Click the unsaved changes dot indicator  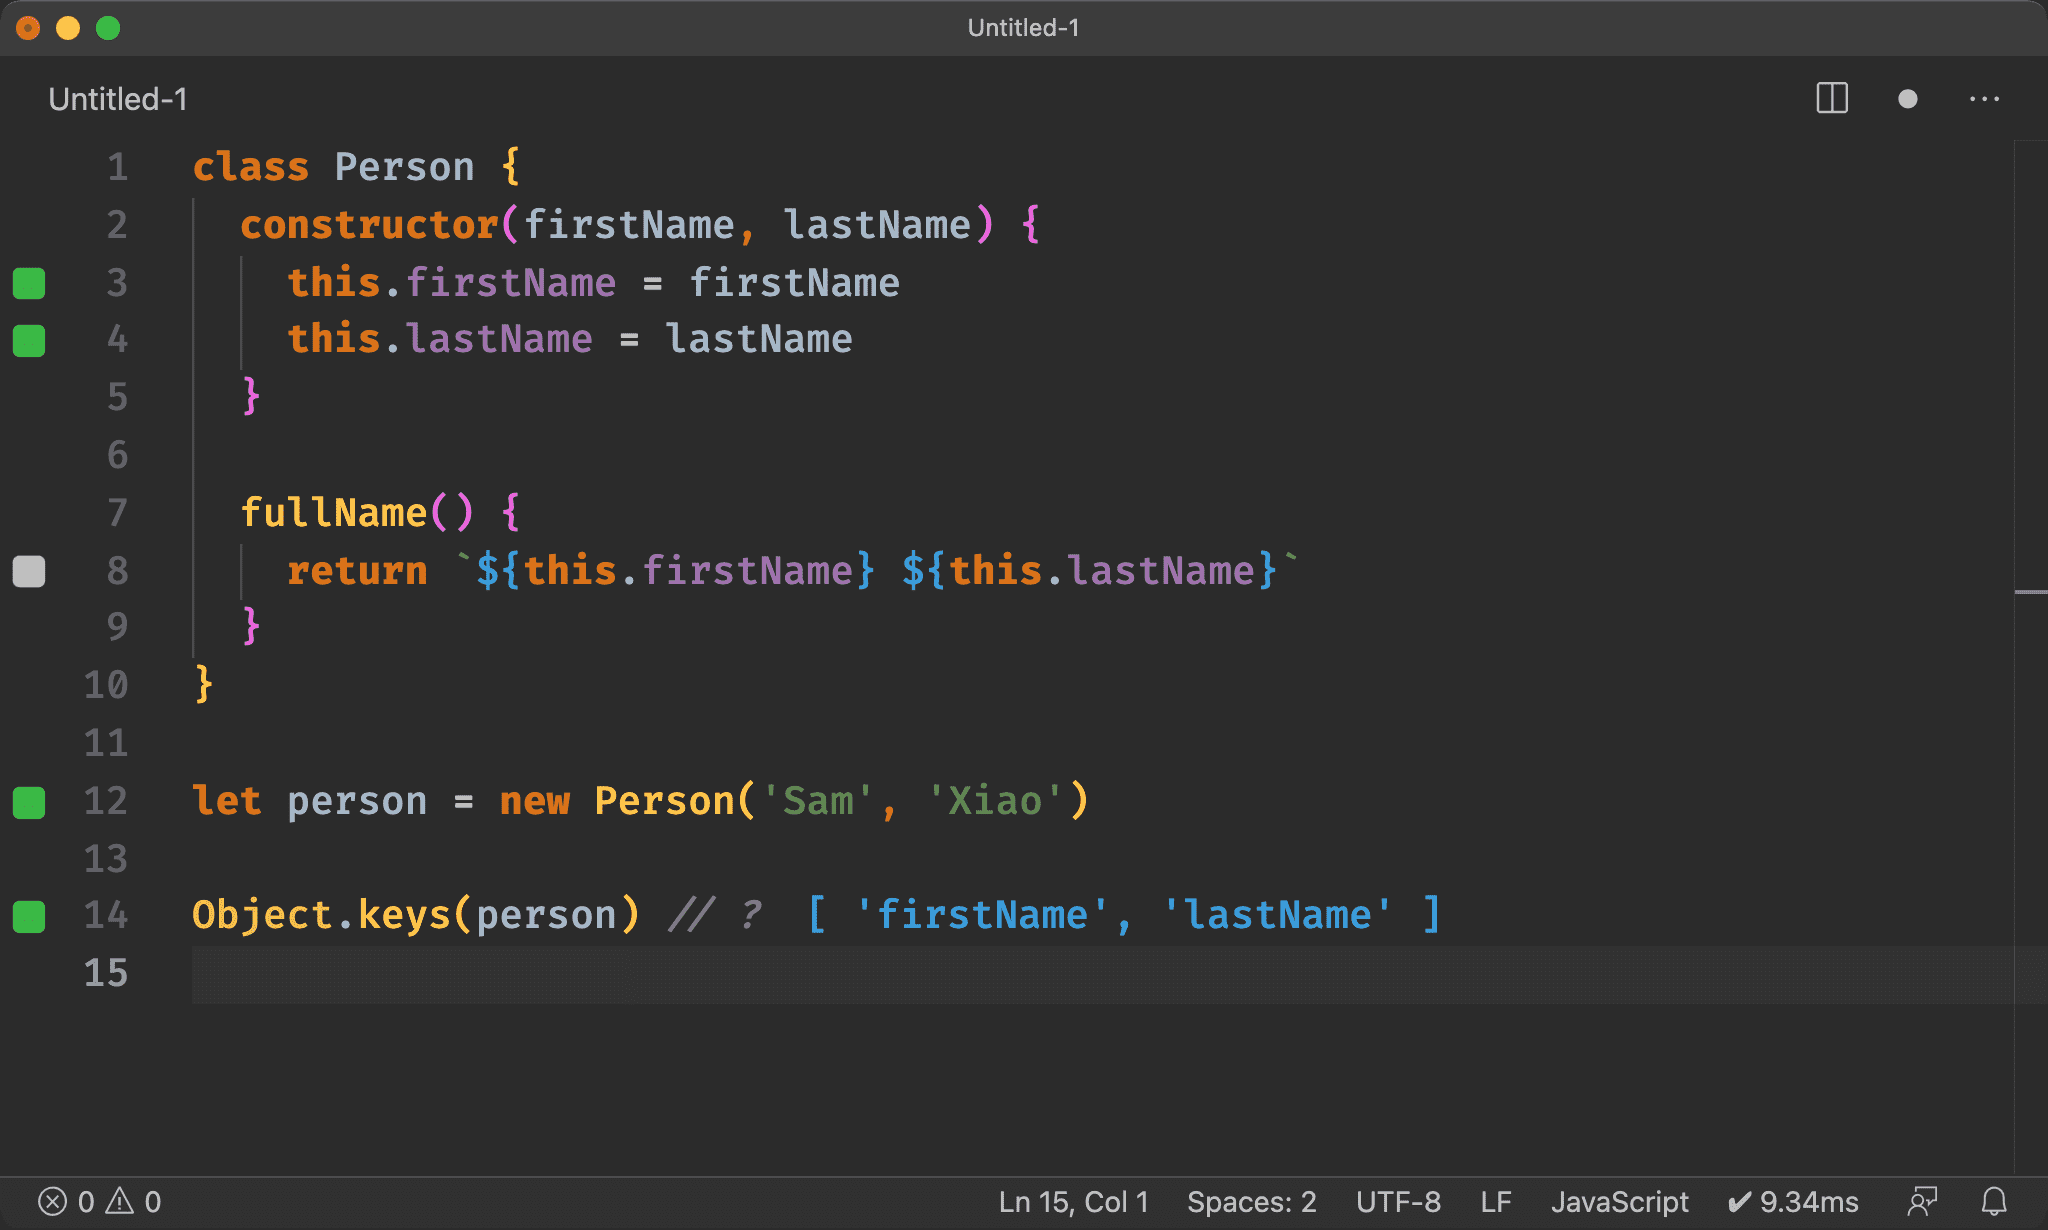tap(1907, 98)
